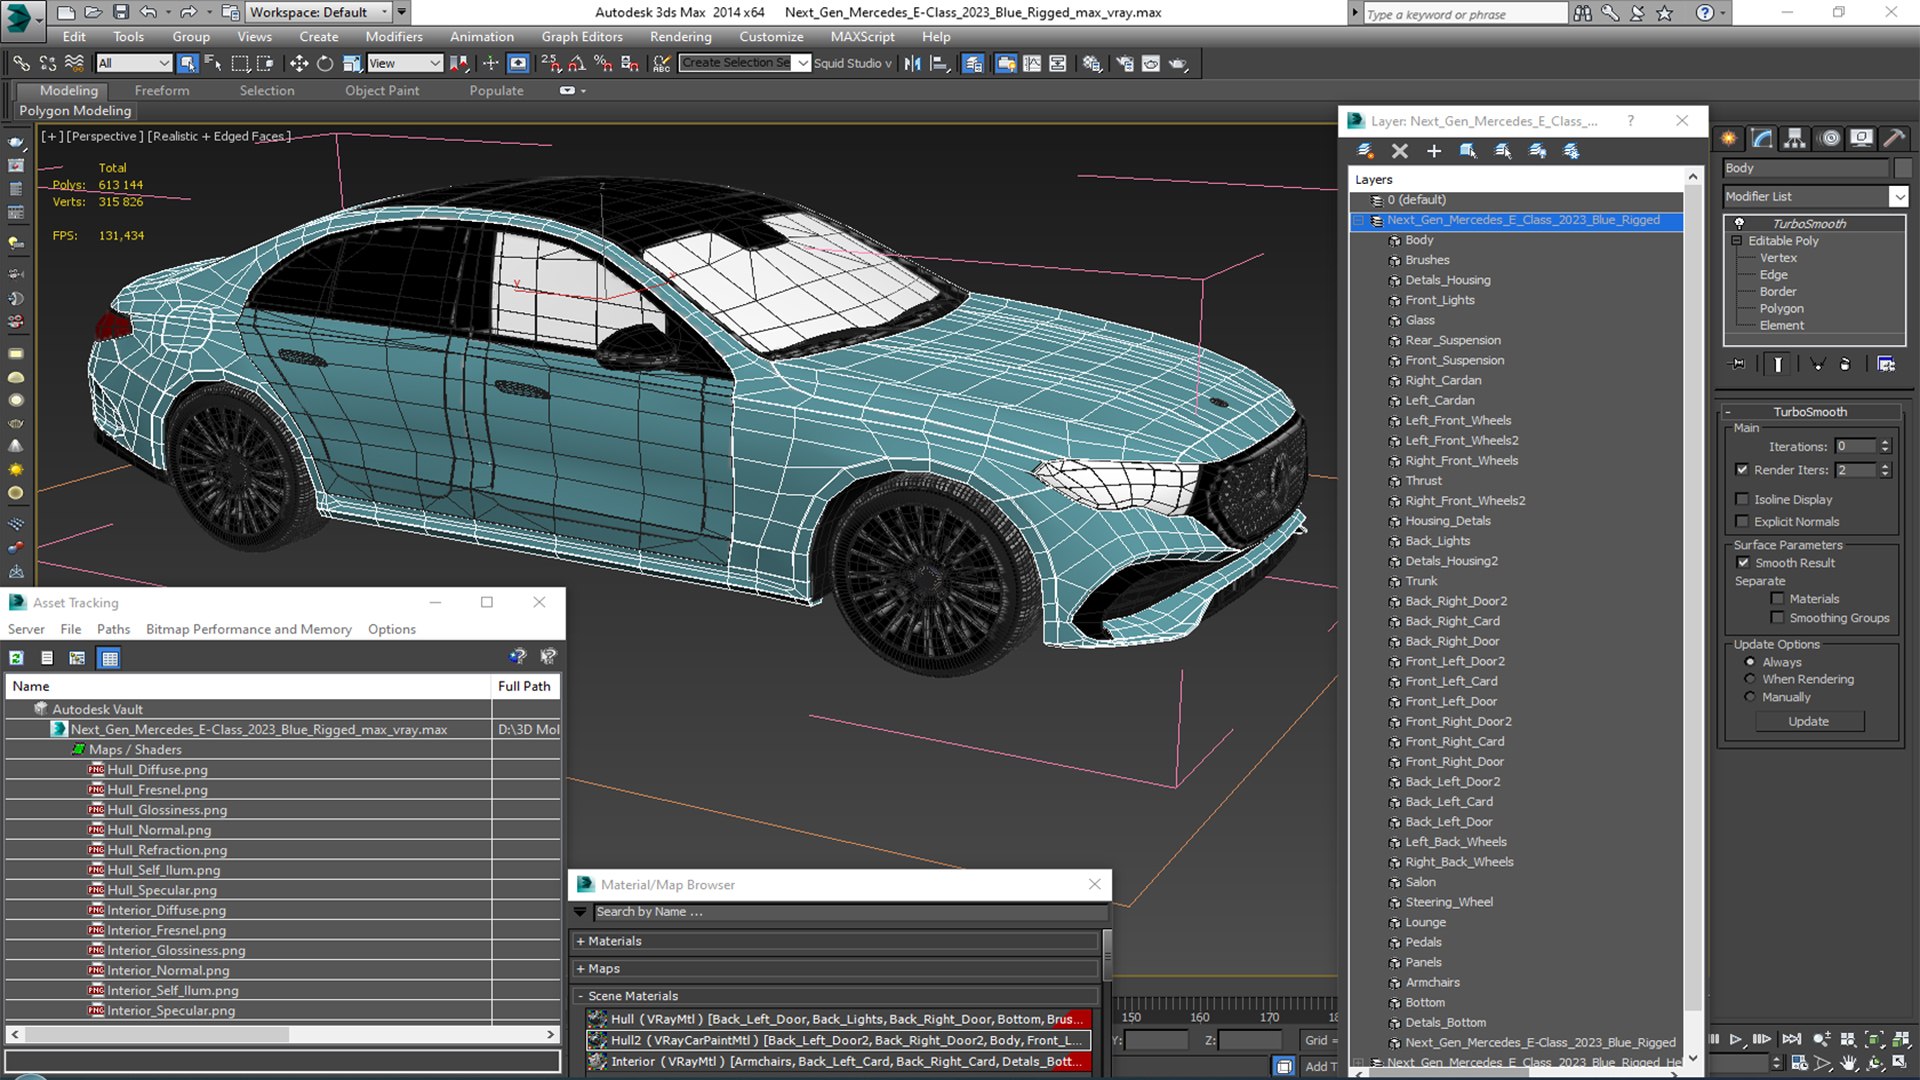1920x1080 pixels.
Task: Select the Select and Rotate tool
Action: pyautogui.click(x=324, y=63)
